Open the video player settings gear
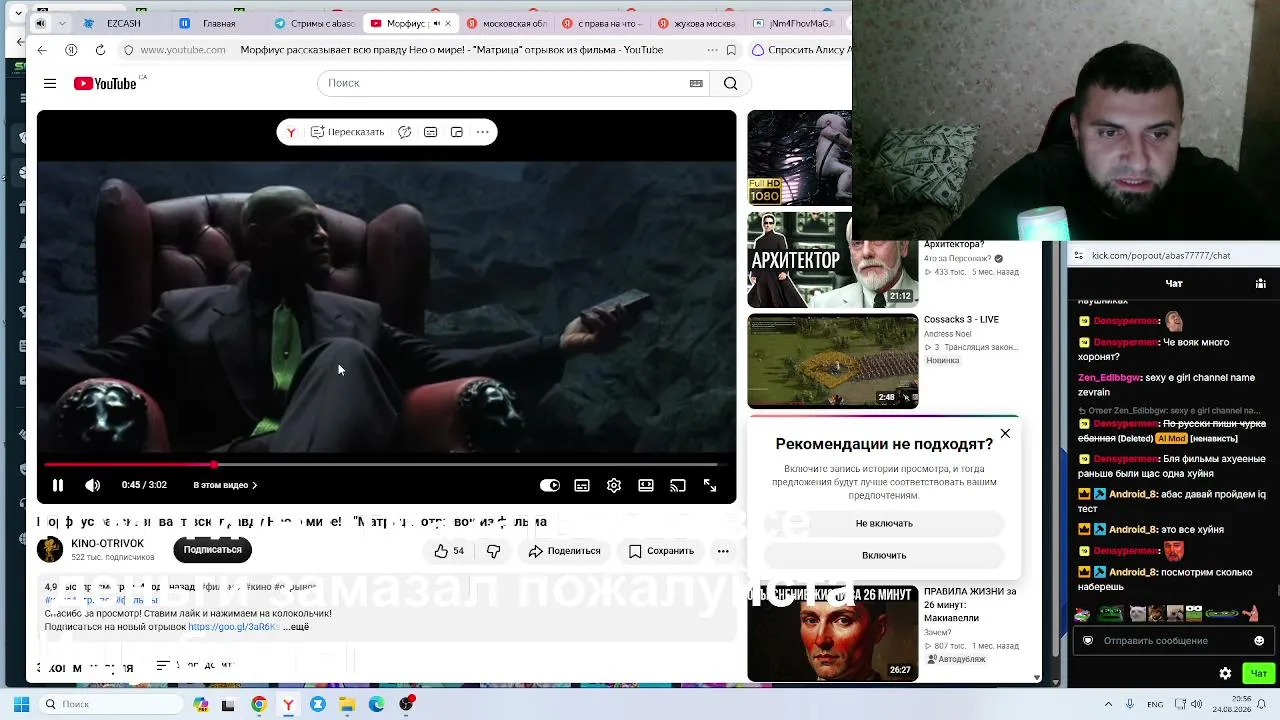The image size is (1280, 720). coord(614,485)
